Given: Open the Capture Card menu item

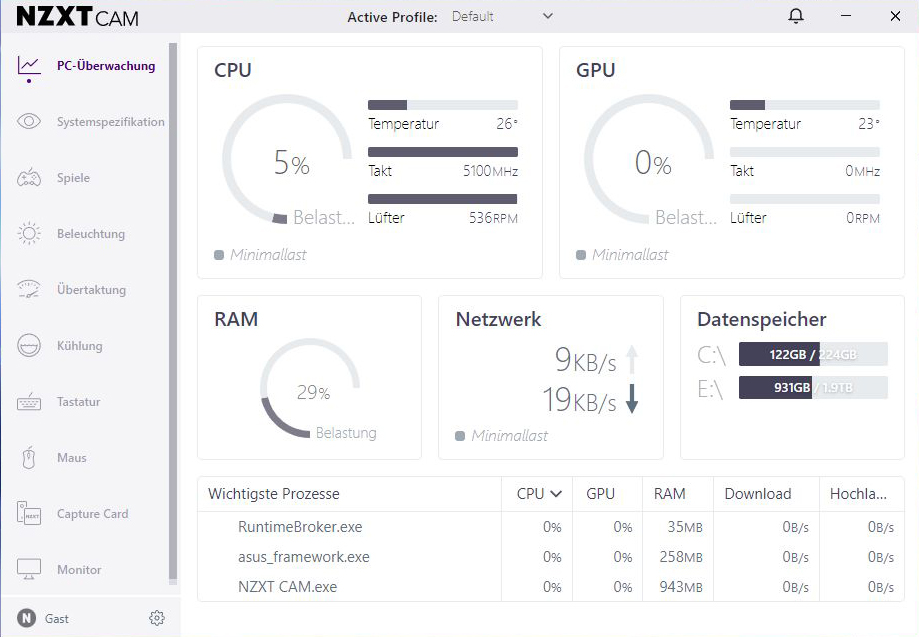Looking at the screenshot, I should [92, 514].
